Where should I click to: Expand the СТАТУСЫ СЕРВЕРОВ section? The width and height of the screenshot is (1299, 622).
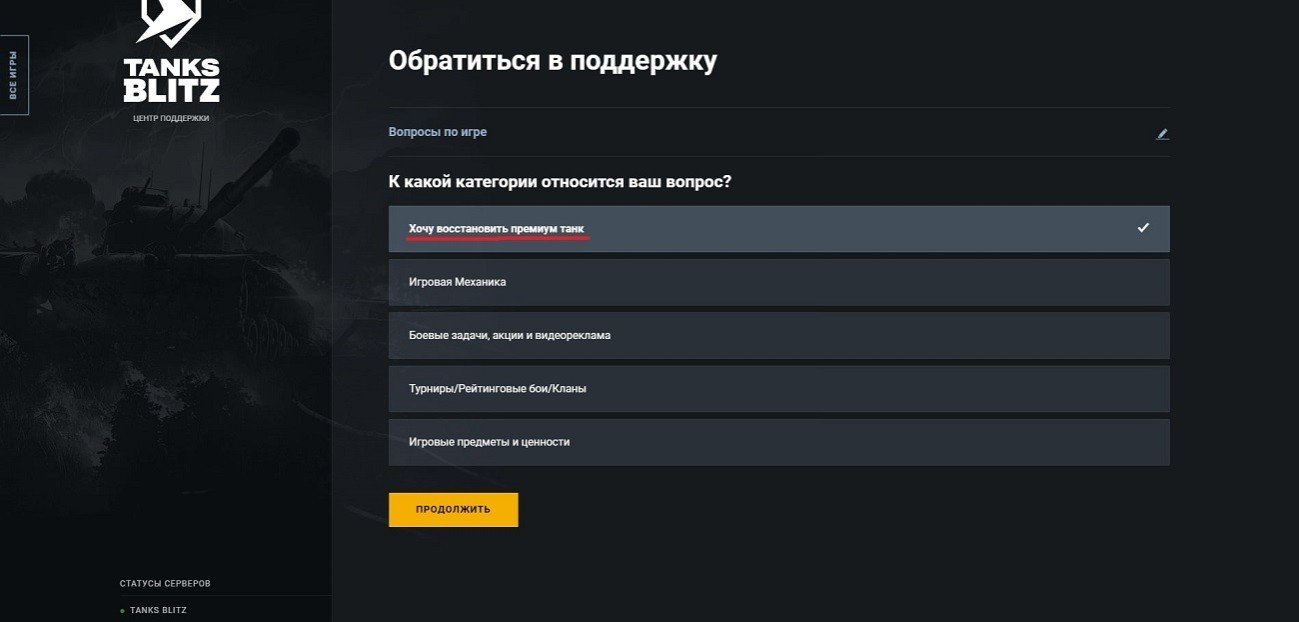[165, 583]
